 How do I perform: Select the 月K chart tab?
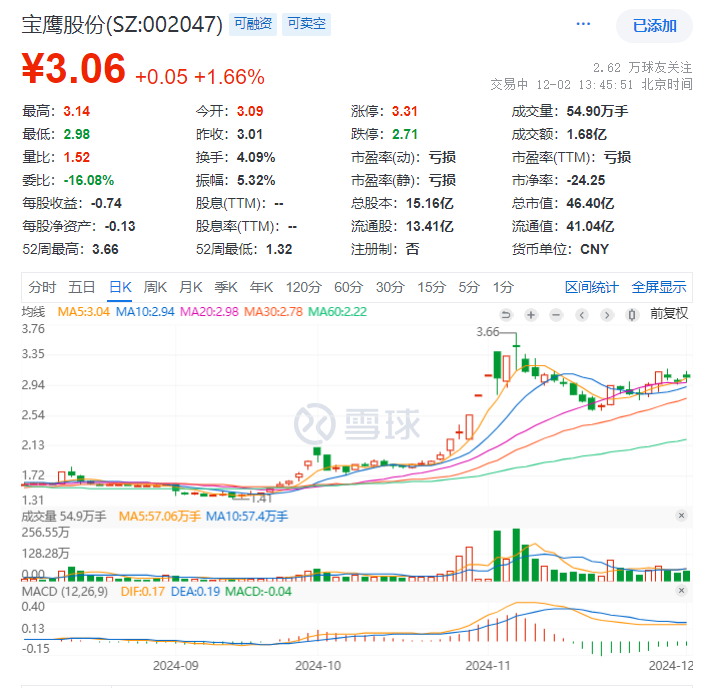pos(190,287)
